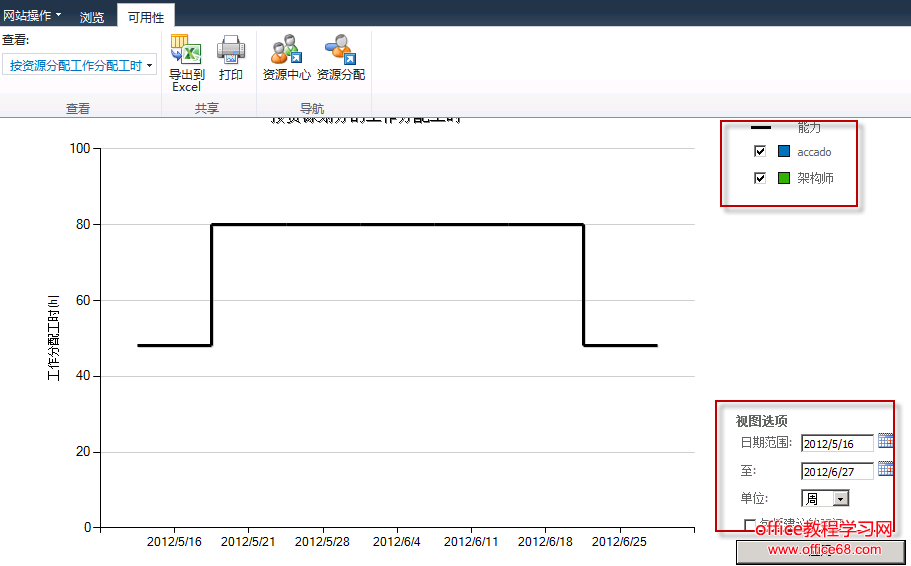Open the Resource Assignments (资源分配) icon
The width and height of the screenshot is (911, 566).
click(340, 49)
